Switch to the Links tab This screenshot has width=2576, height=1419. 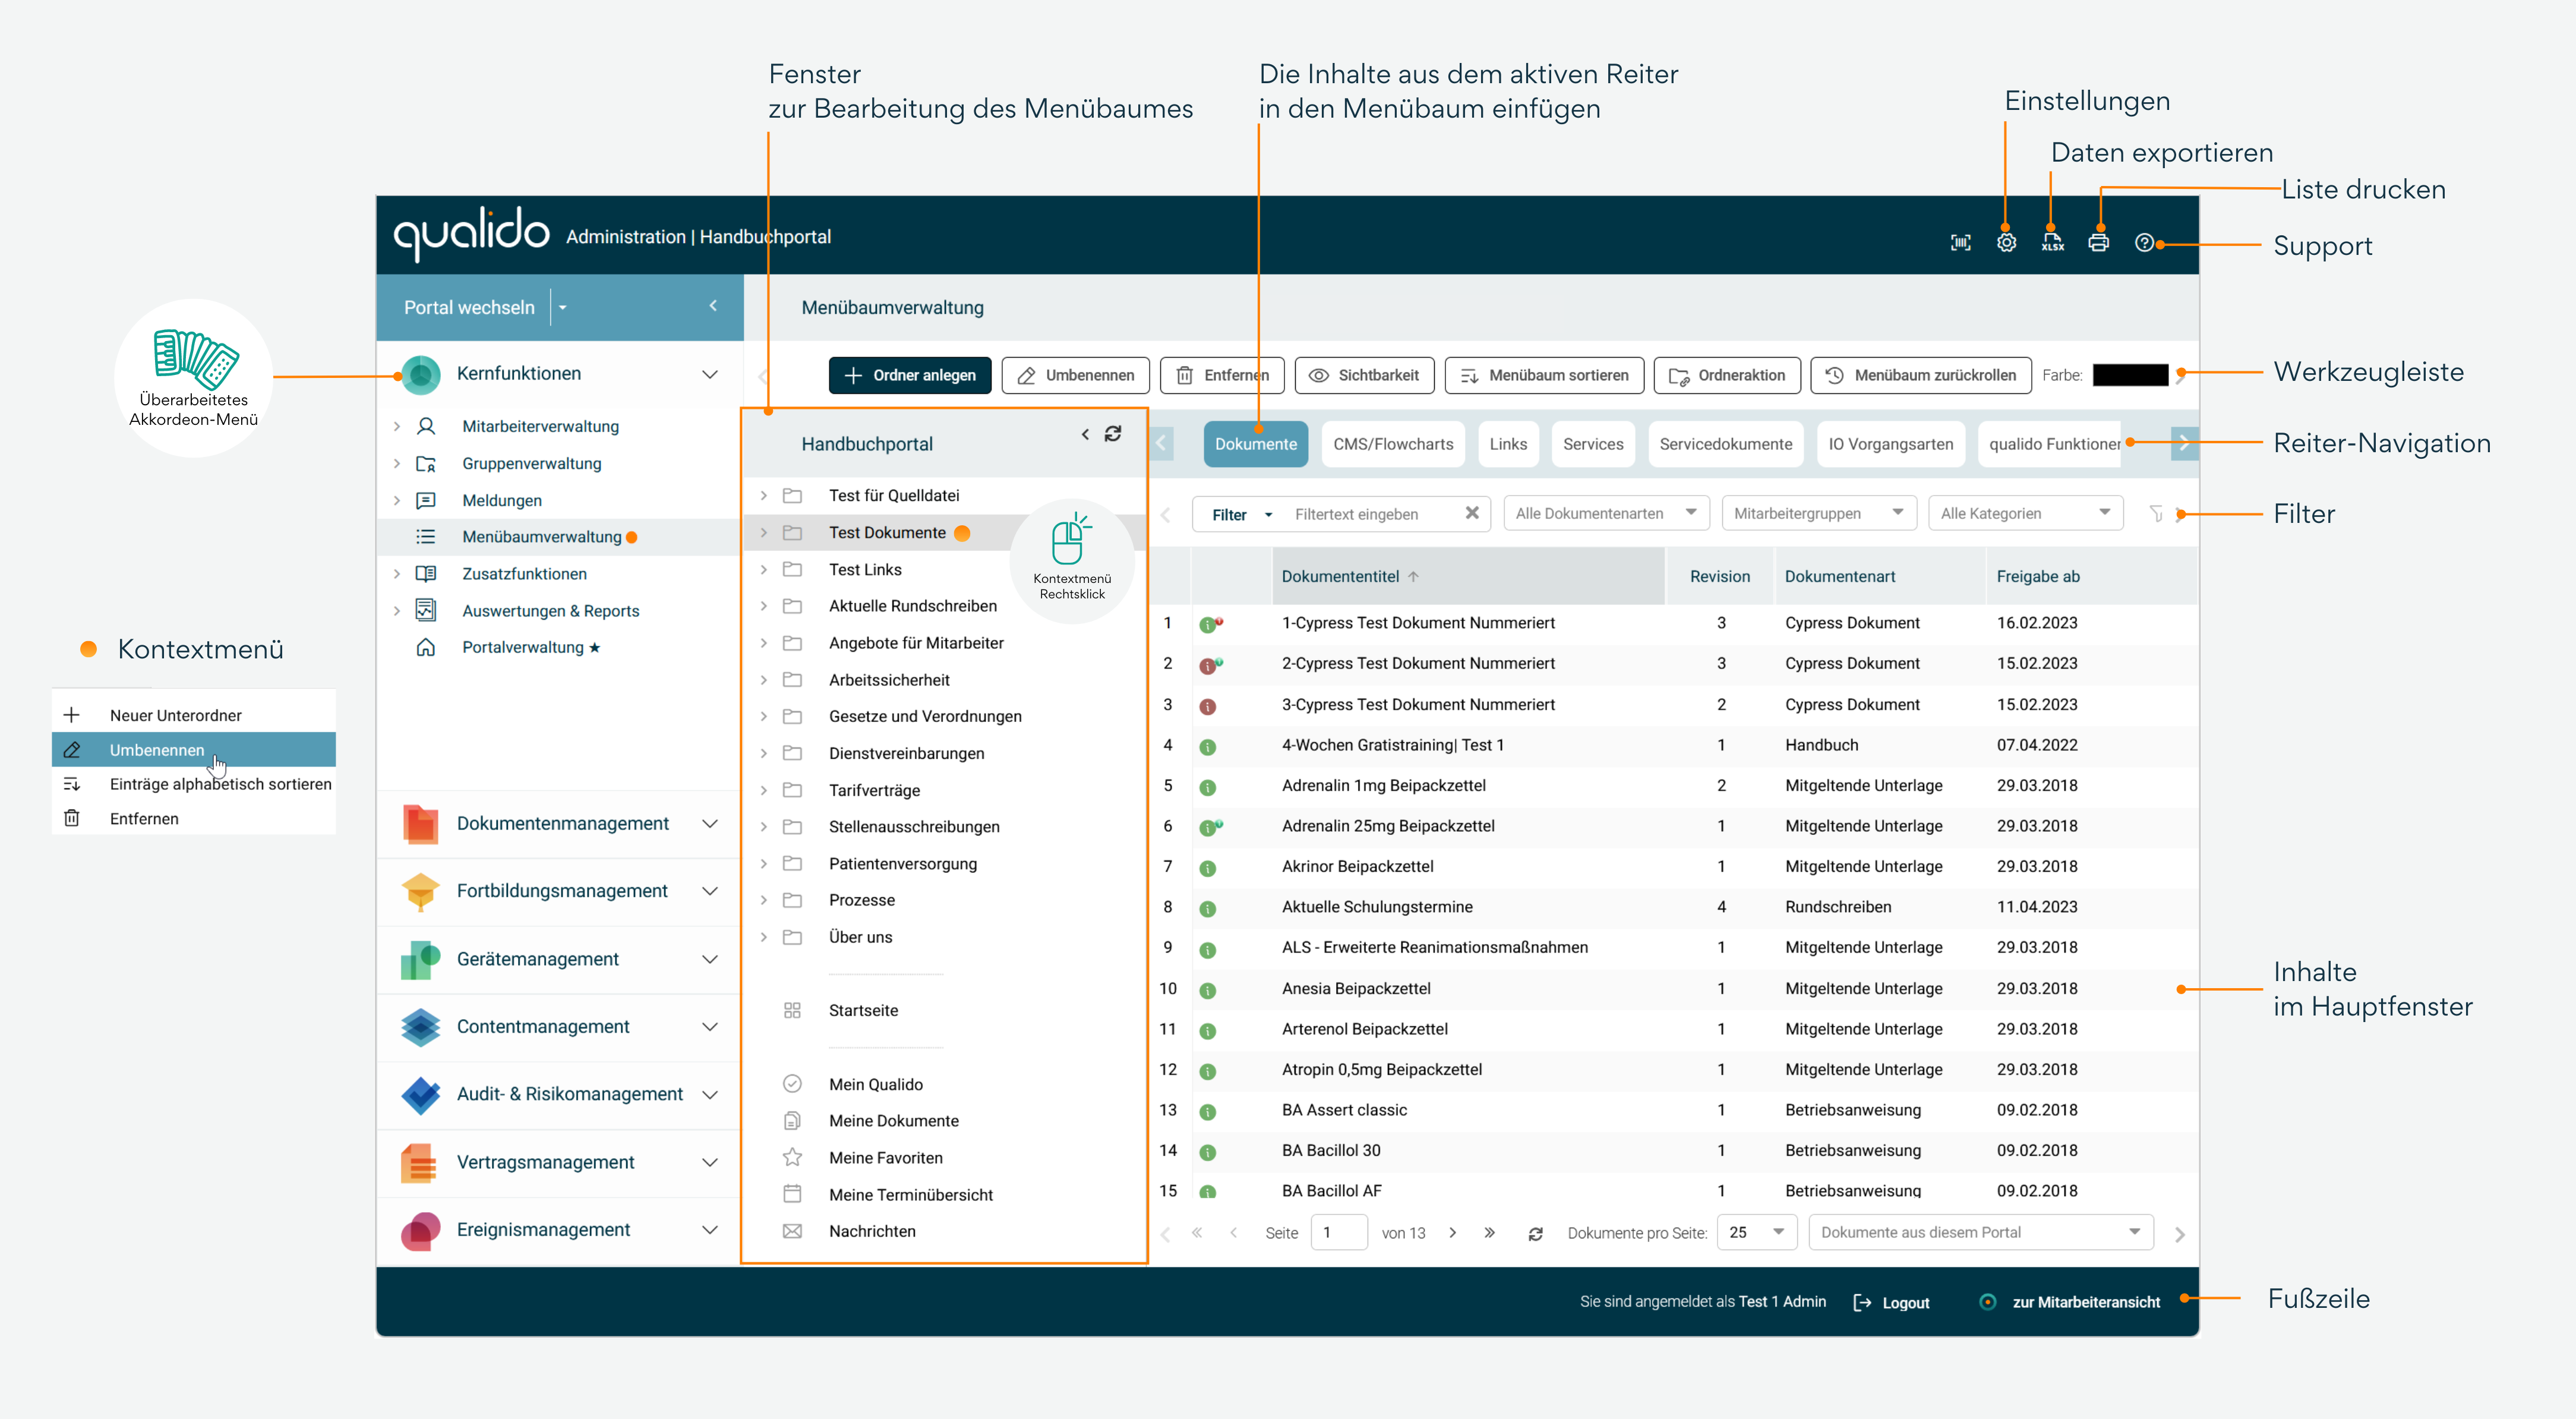1508,444
